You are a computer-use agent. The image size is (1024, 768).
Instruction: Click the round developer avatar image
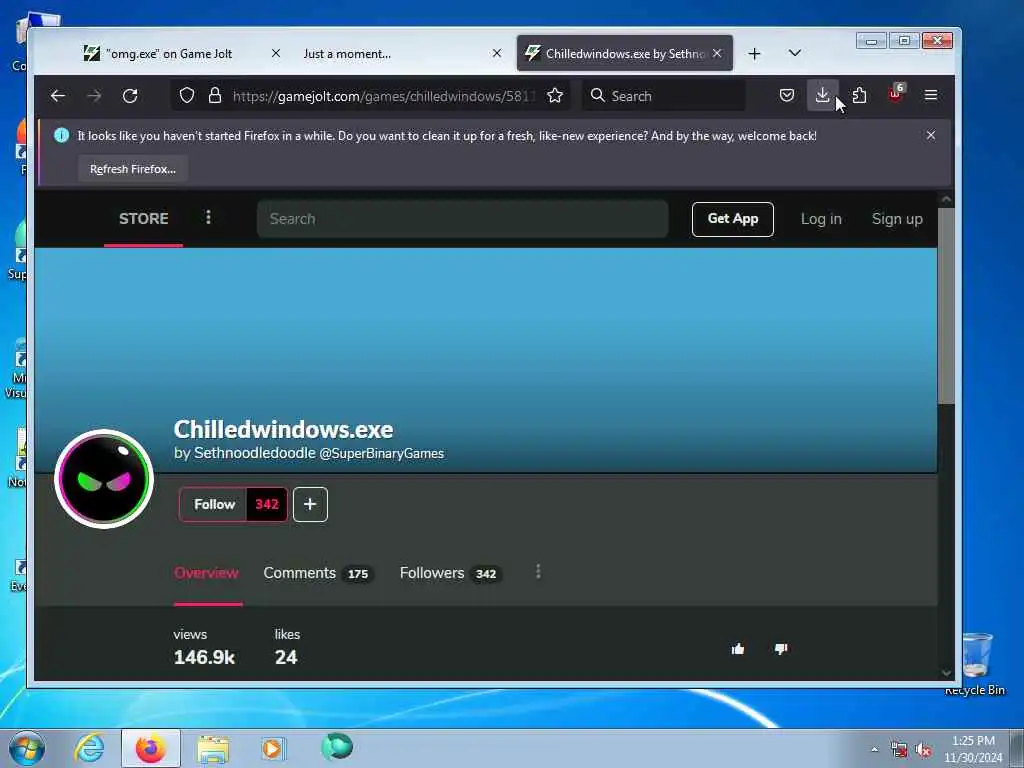tap(104, 478)
